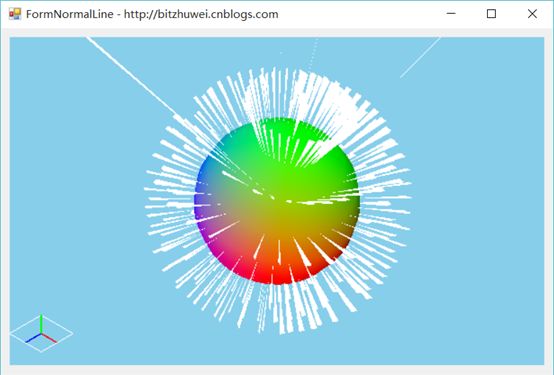Click the XYZ axis orientation gizmo
The image size is (554, 375).
41,333
